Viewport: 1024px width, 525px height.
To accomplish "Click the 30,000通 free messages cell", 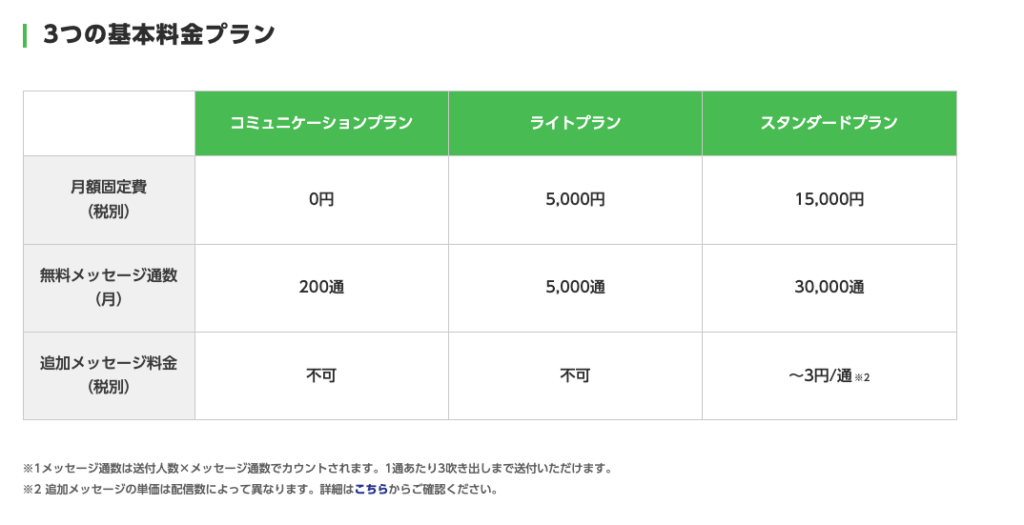I will [829, 288].
